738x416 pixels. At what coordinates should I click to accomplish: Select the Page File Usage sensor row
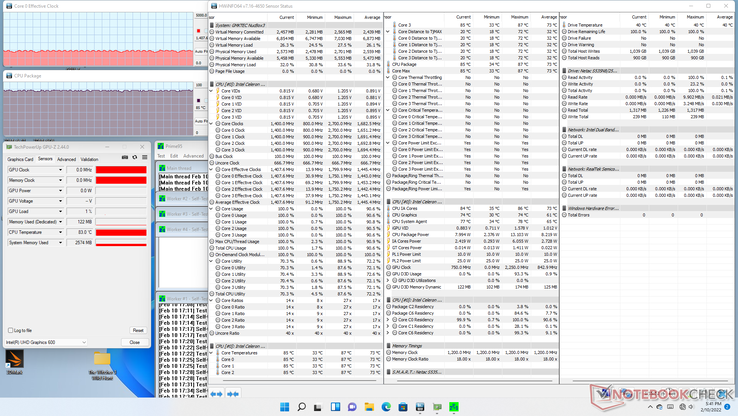[296, 71]
